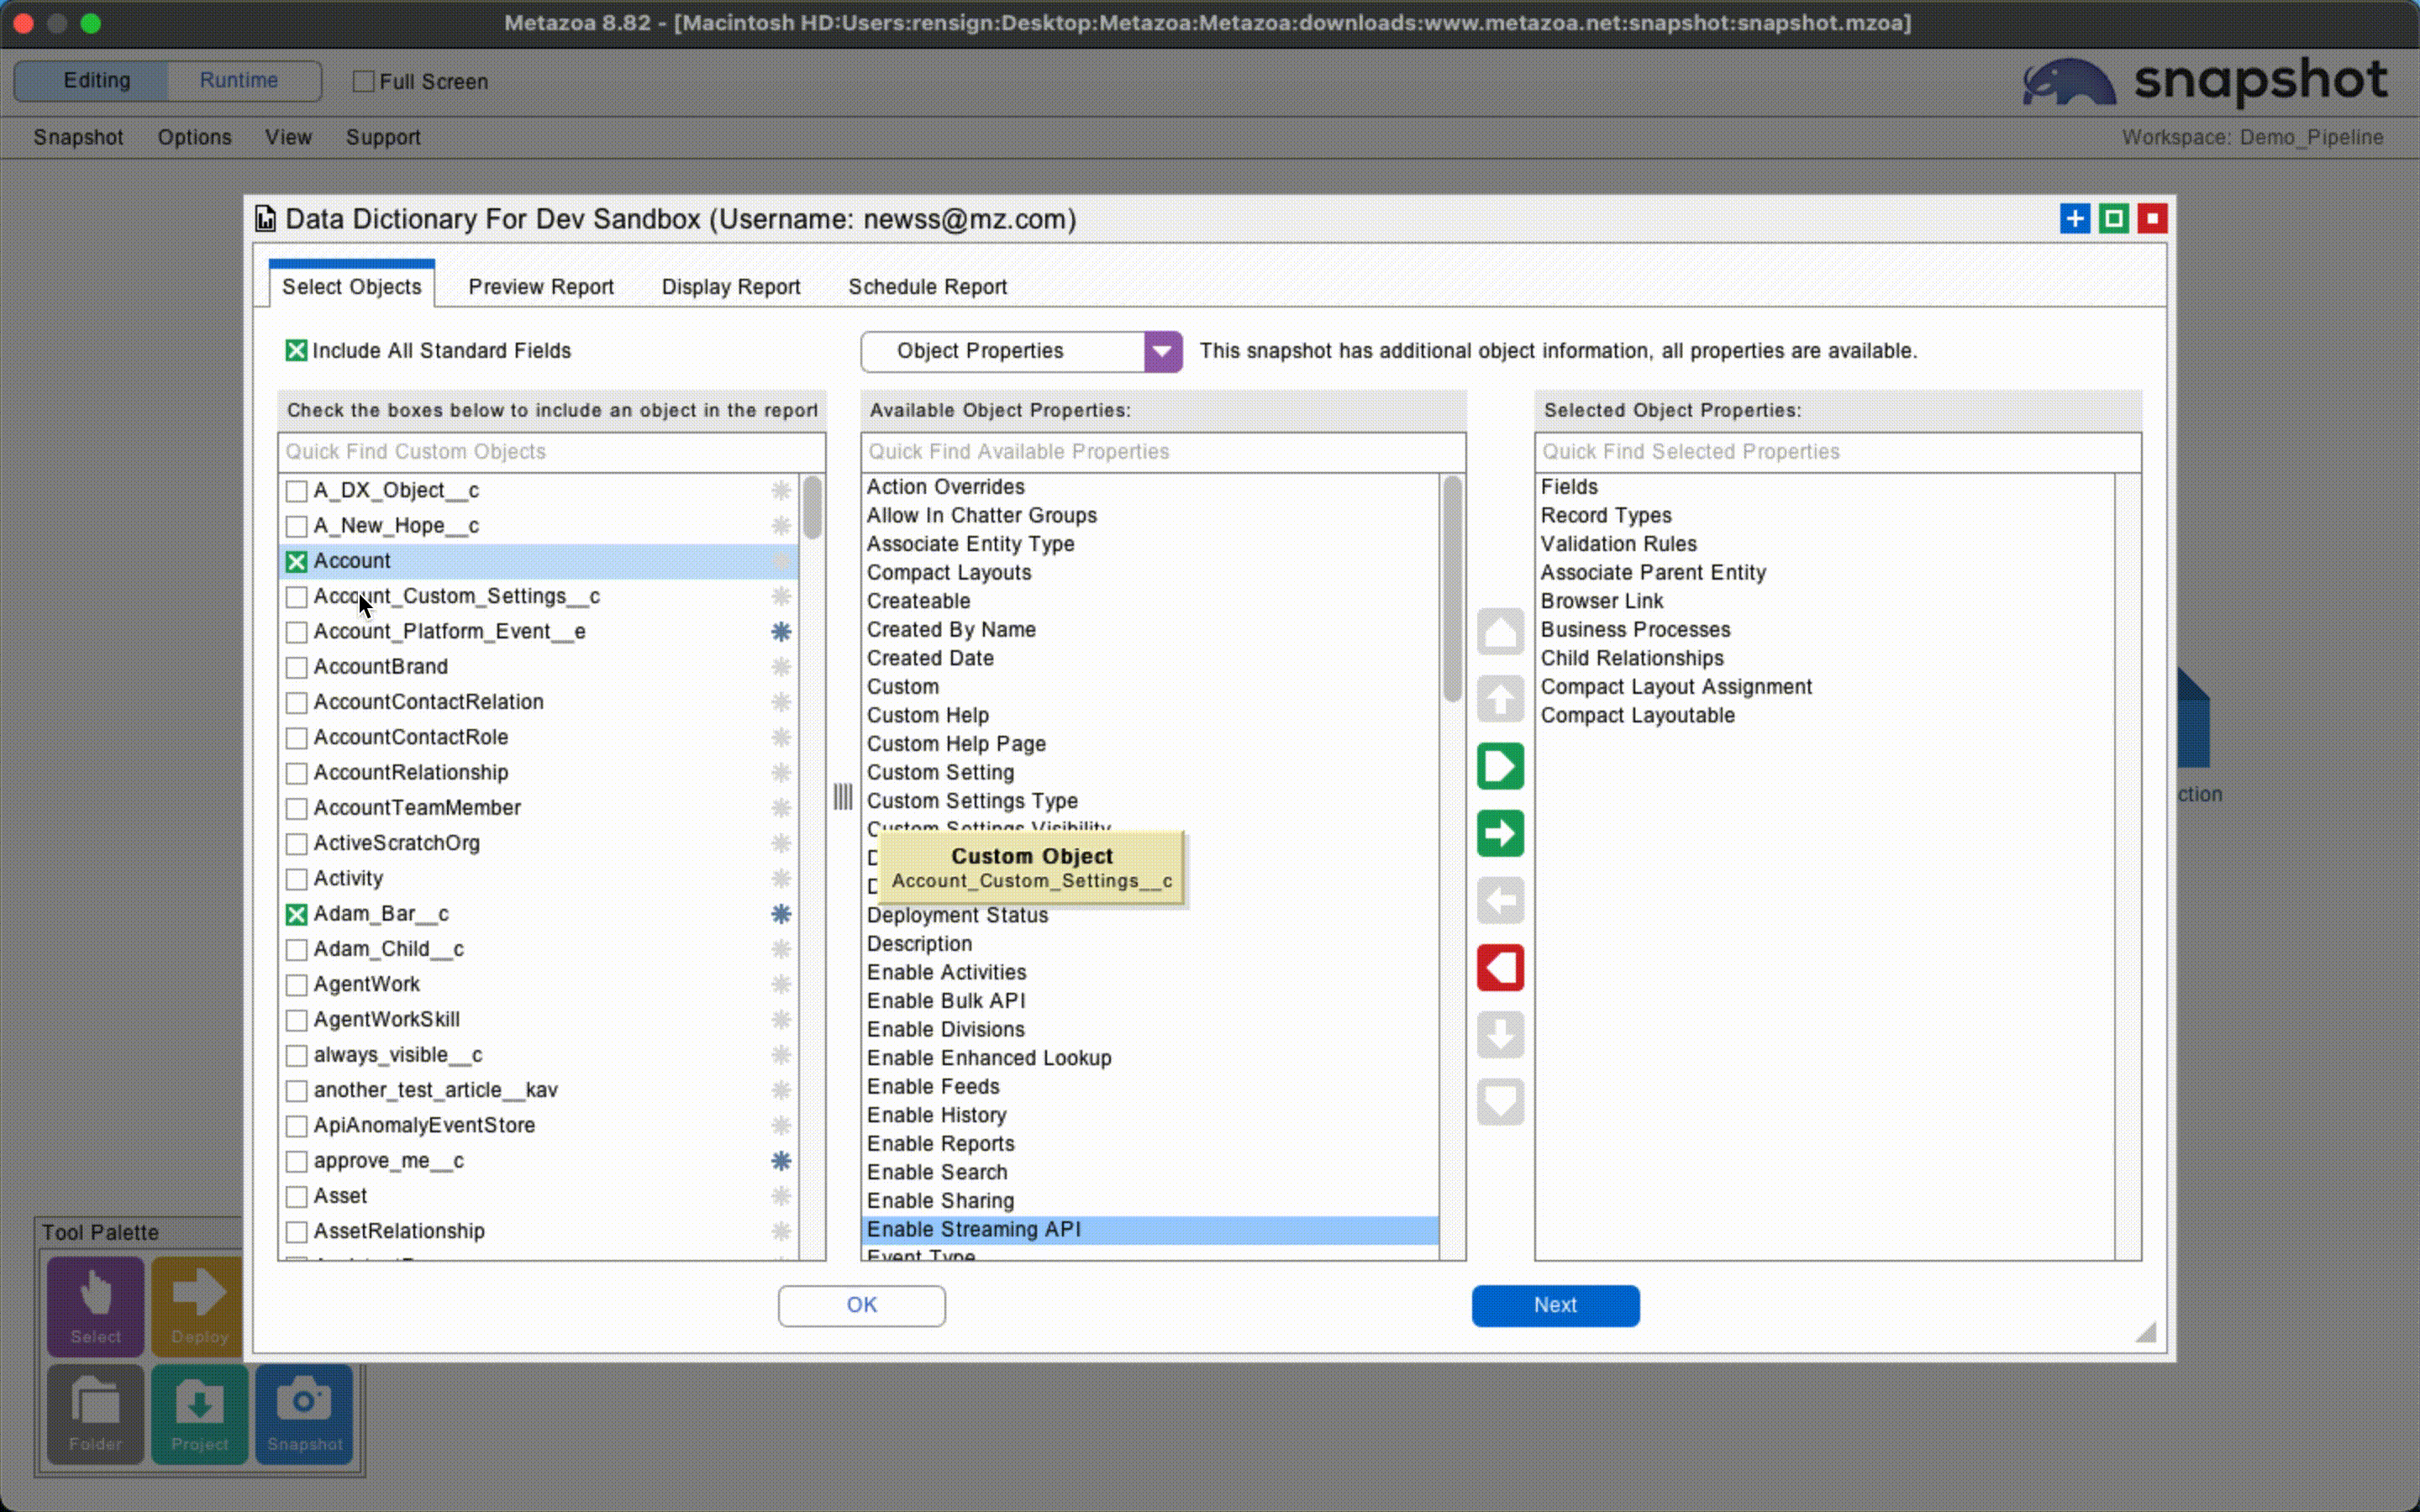Click the dialog resize corner grip
This screenshot has height=1512, width=2420.
[x=2145, y=1332]
